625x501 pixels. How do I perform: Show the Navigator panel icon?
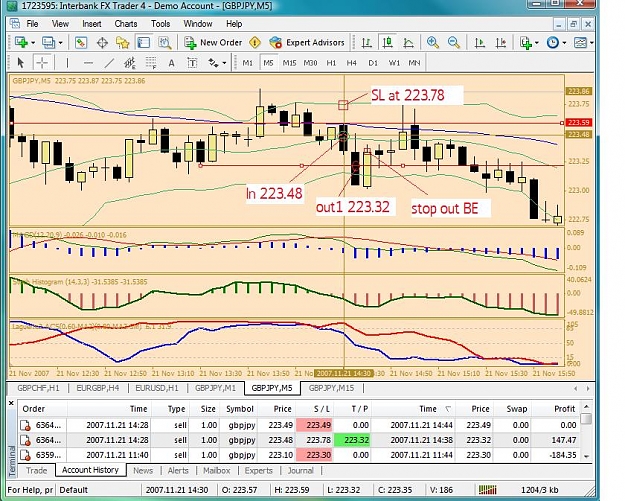click(x=122, y=43)
